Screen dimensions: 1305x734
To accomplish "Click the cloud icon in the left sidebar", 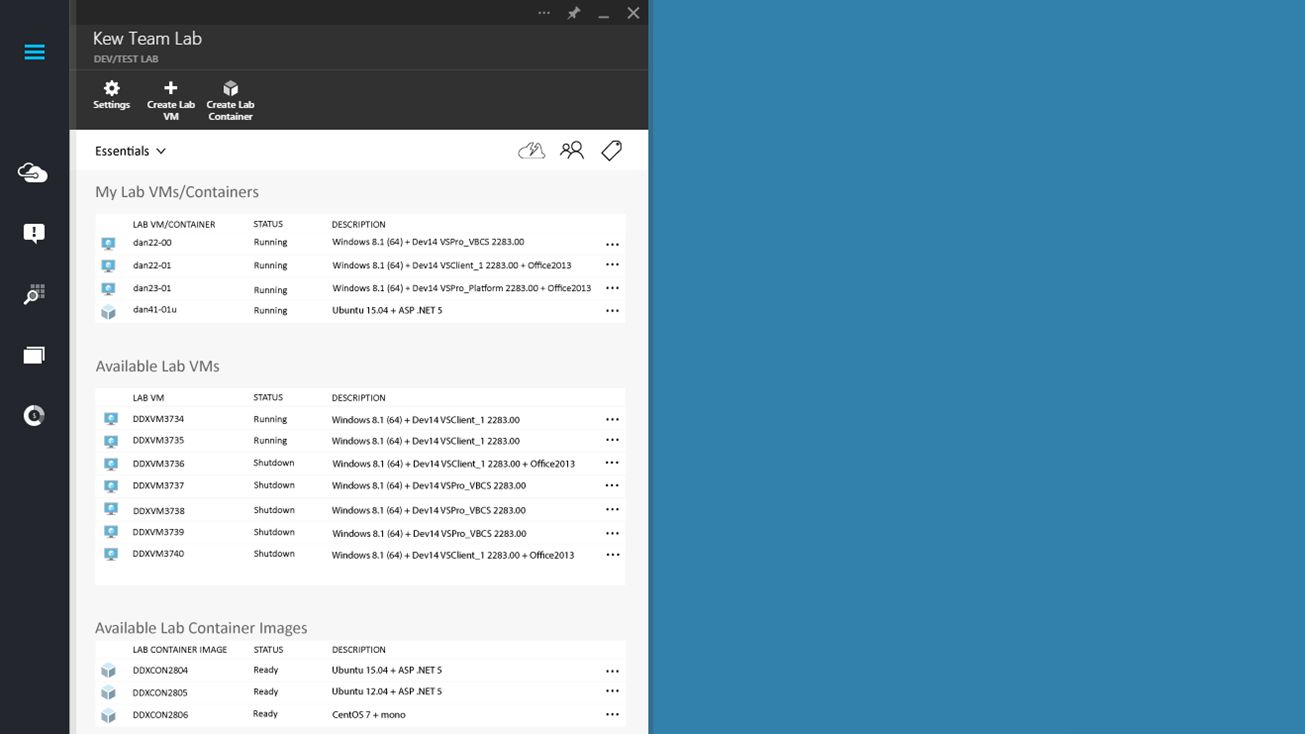I will (x=33, y=173).
